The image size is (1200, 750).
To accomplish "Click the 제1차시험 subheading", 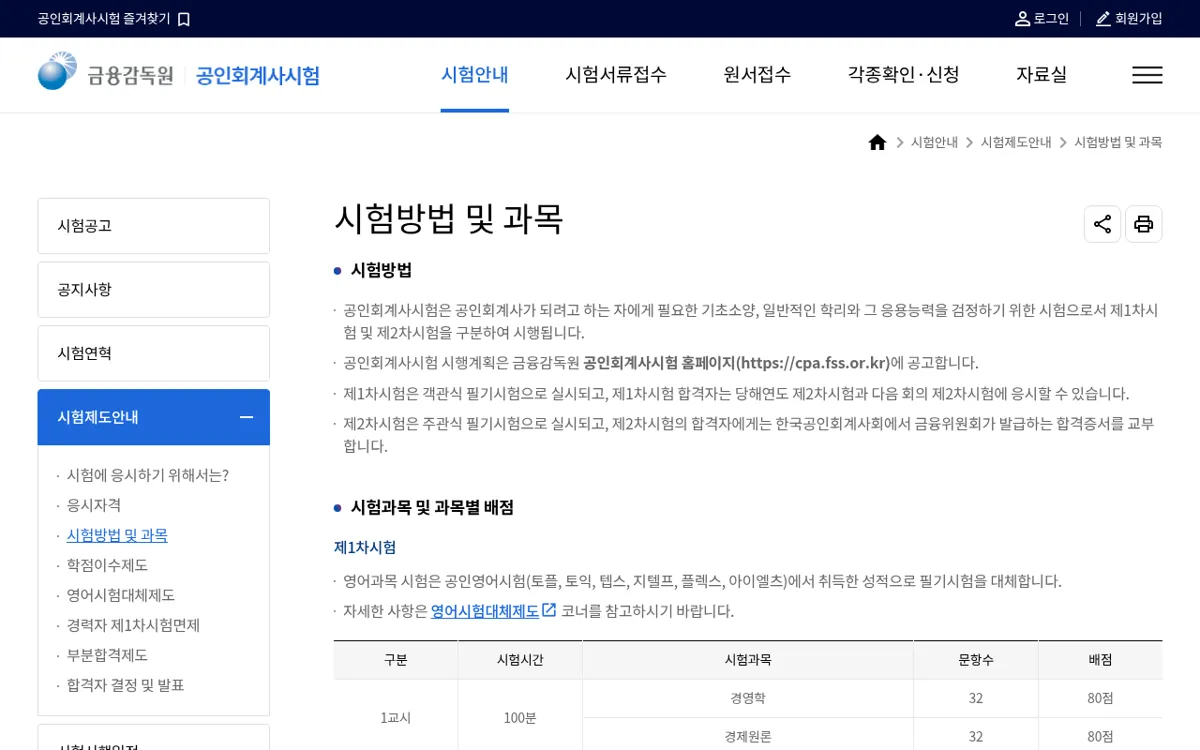I will click(365, 548).
